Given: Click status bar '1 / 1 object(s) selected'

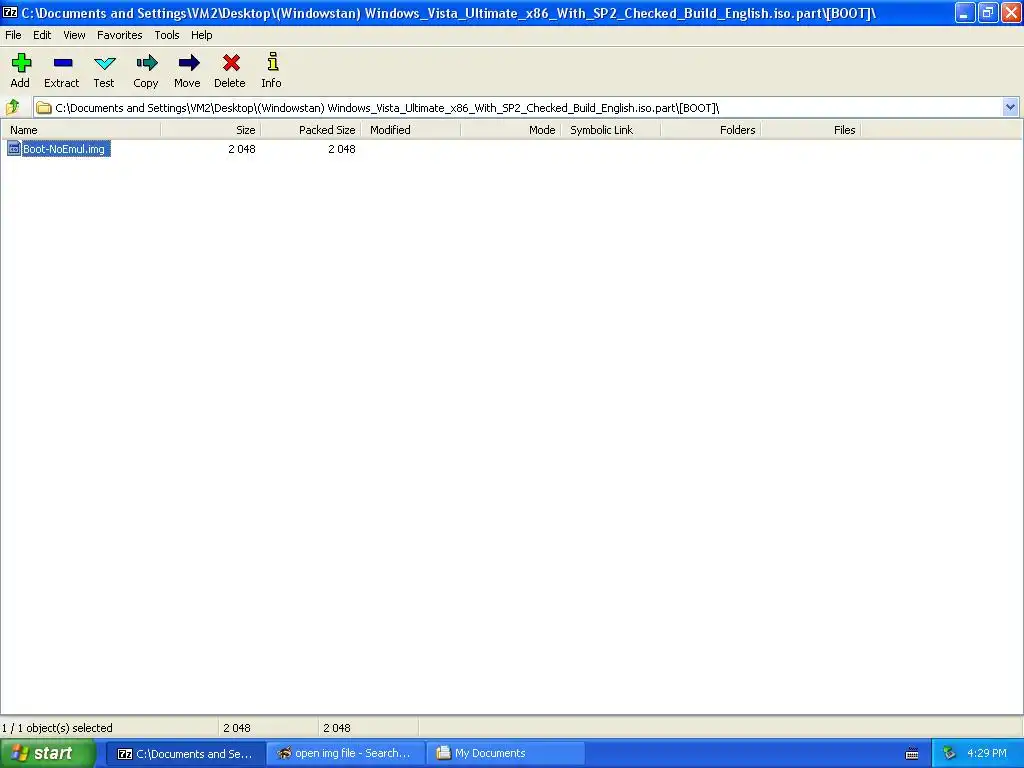Looking at the screenshot, I should click(x=57, y=728).
